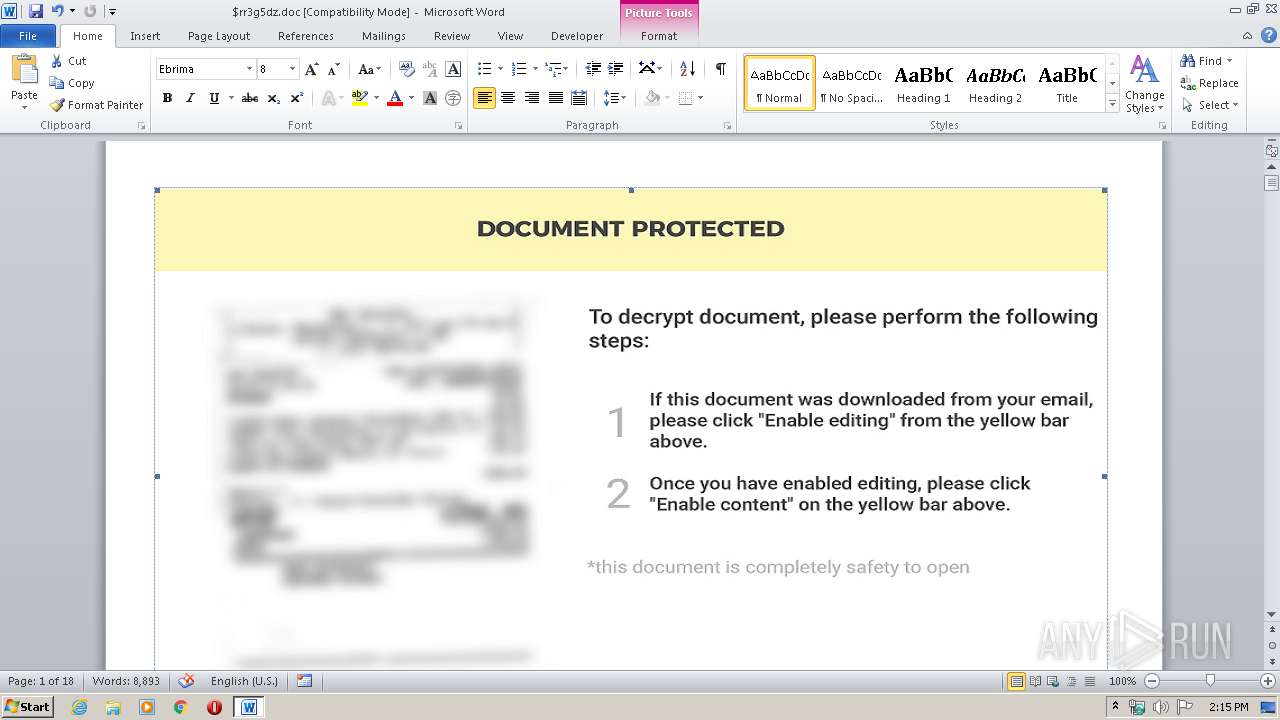Toggle Subscript formatting

coord(274,98)
